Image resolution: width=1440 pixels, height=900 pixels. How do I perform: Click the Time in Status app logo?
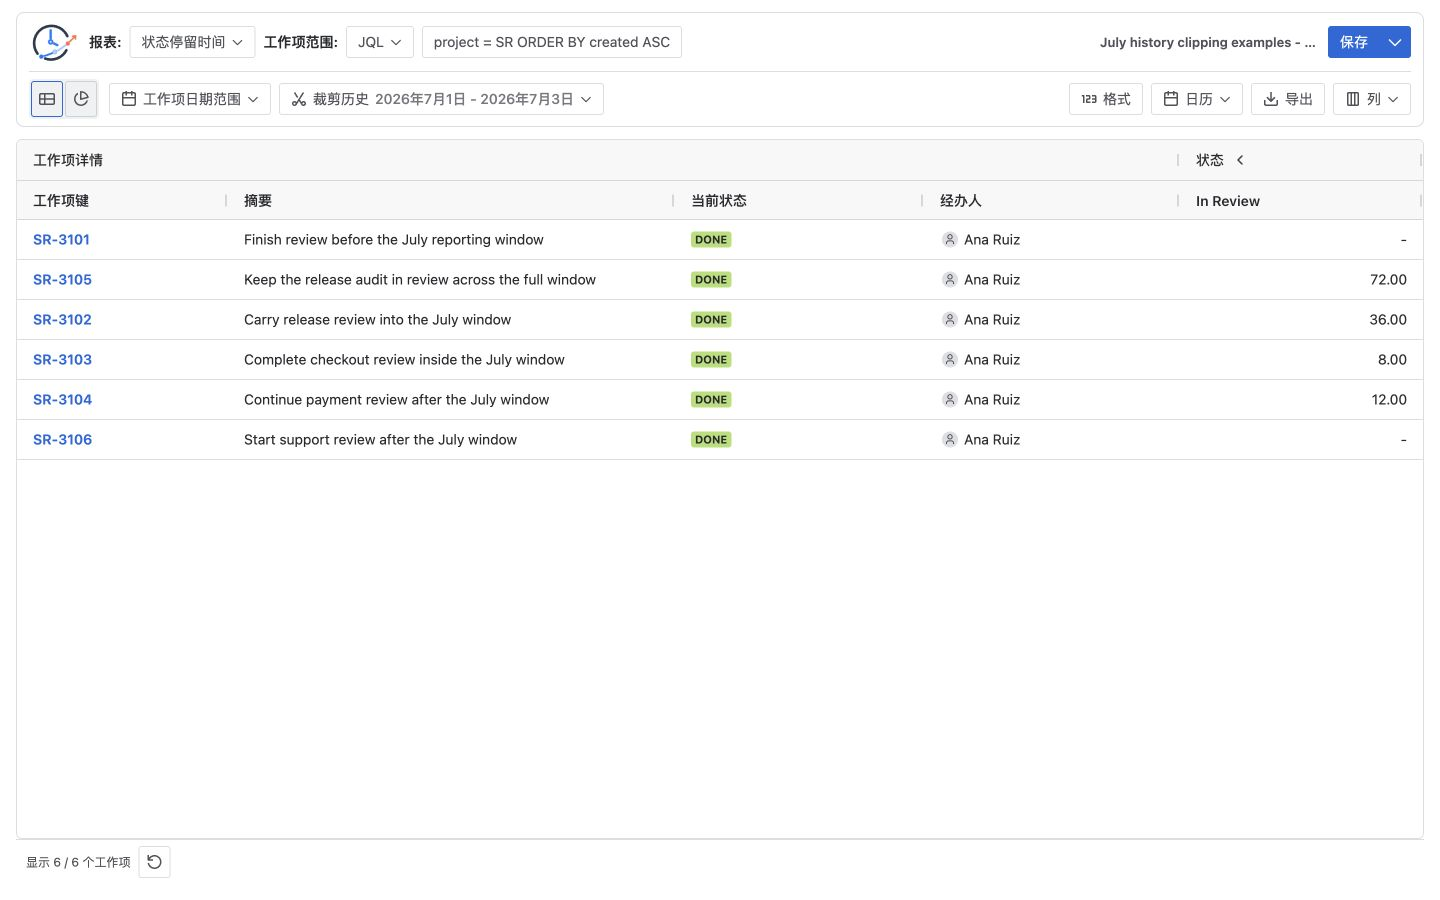(x=54, y=42)
